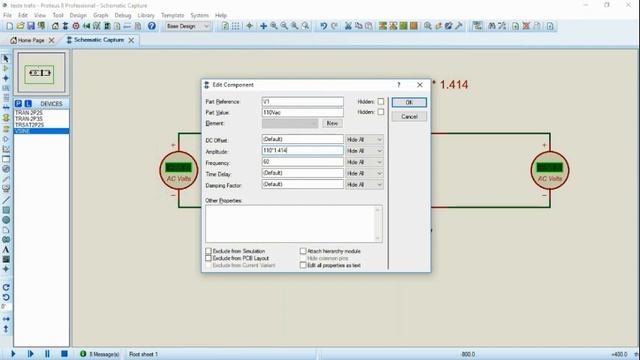Select the 2D Graphics Circle tool
640x360 pixels.
pyautogui.click(x=6, y=220)
